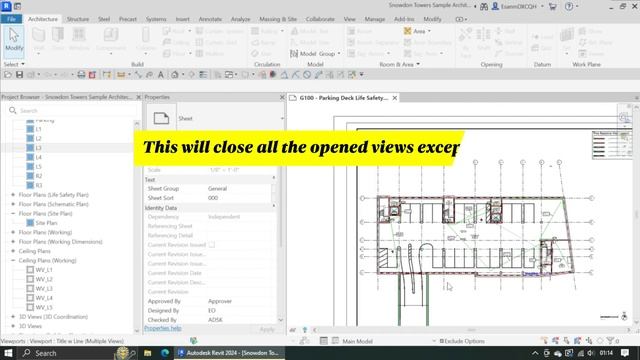This screenshot has width=640, height=360.
Task: Open Microsoft Edge from taskbar
Action: [x=165, y=353]
